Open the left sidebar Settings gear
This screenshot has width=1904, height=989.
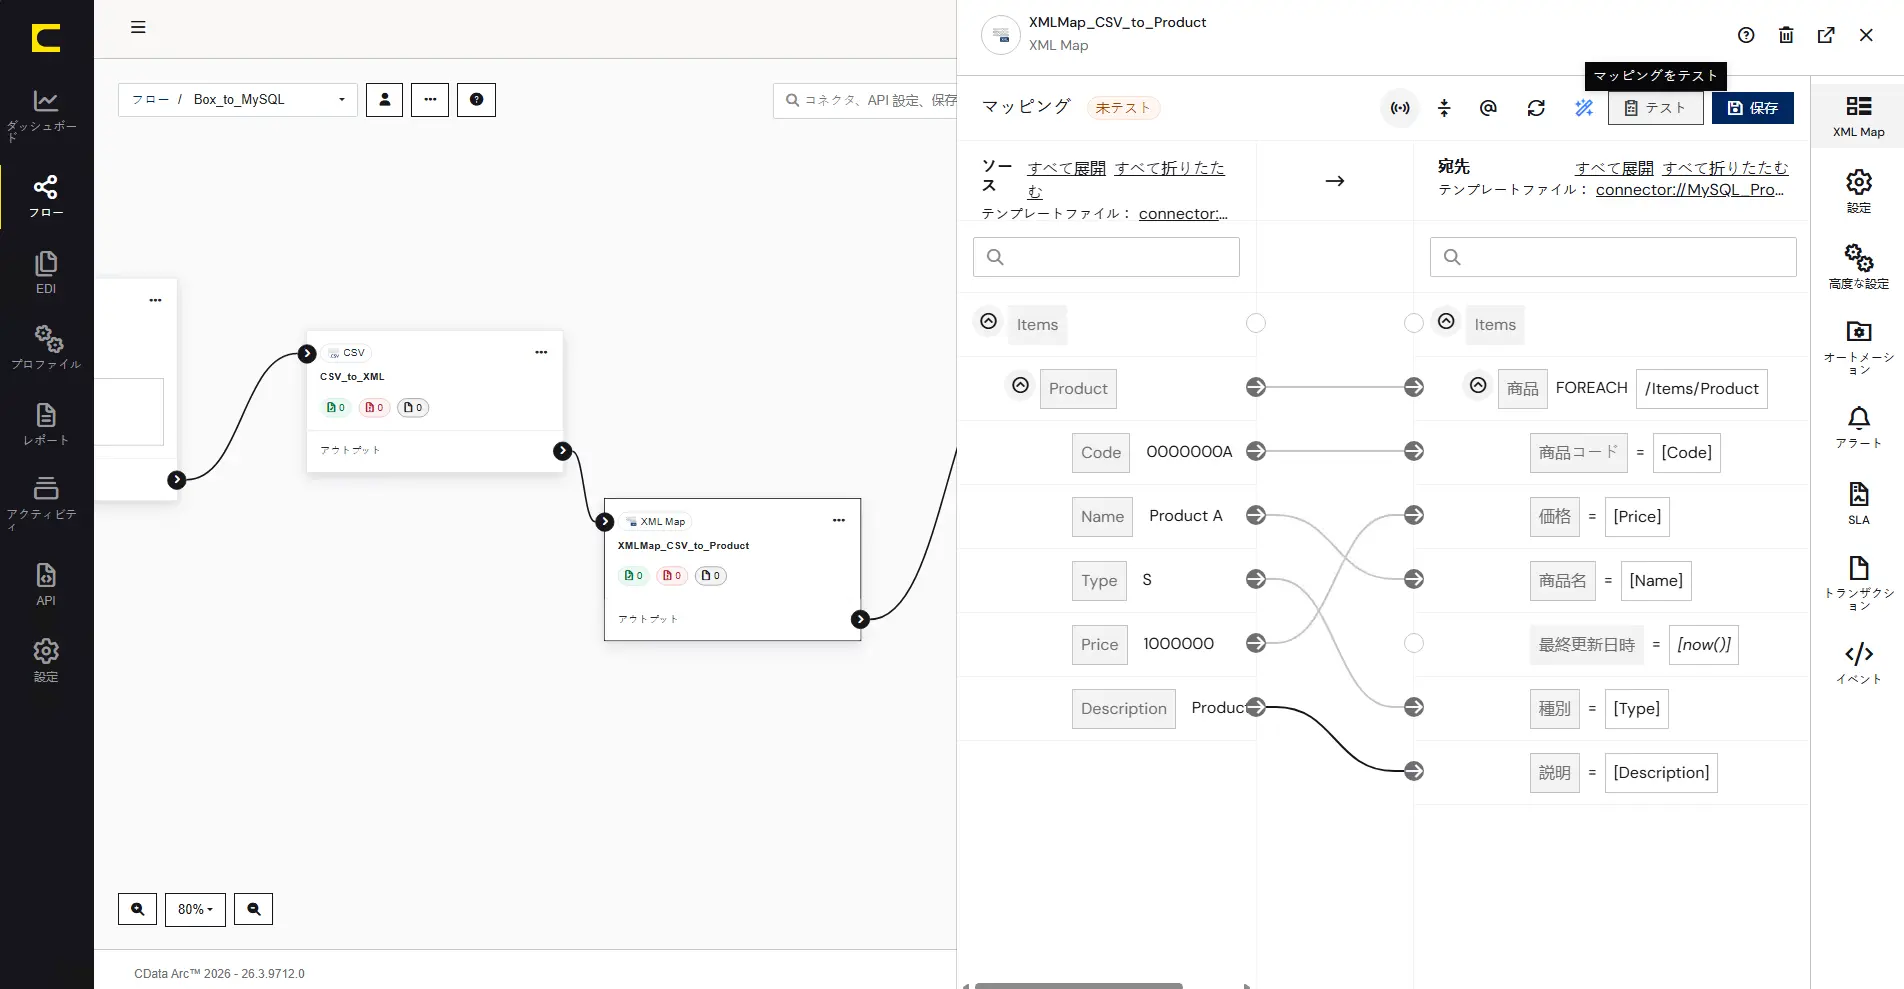(46, 660)
